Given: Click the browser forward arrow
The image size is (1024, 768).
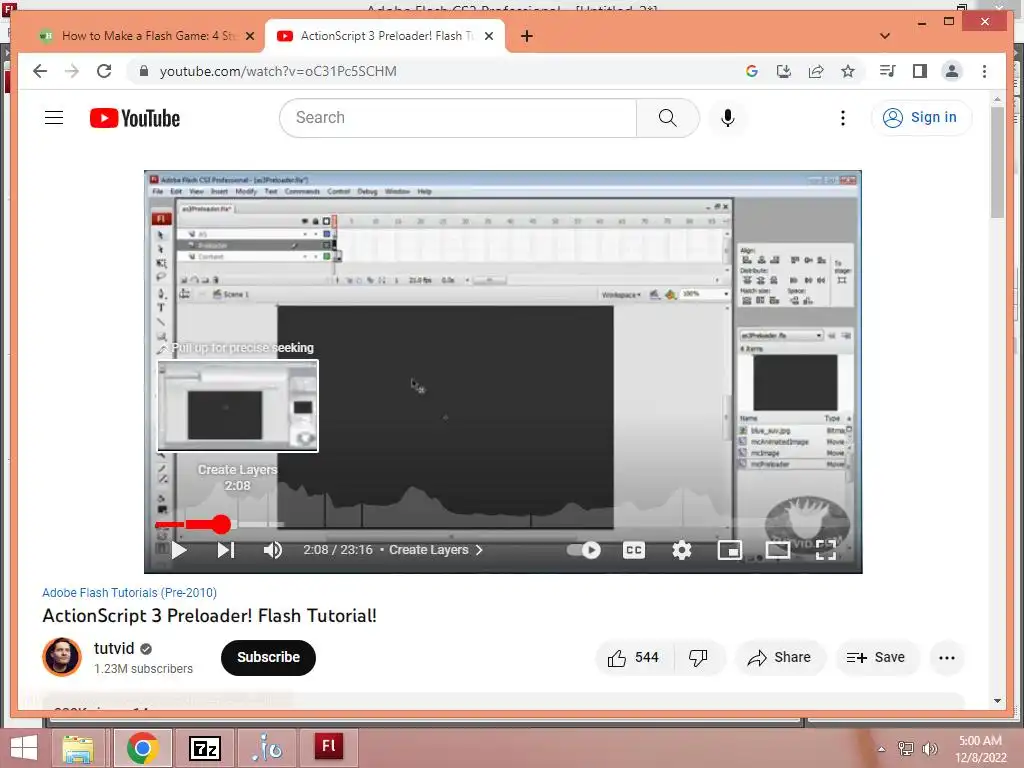Looking at the screenshot, I should (72, 71).
